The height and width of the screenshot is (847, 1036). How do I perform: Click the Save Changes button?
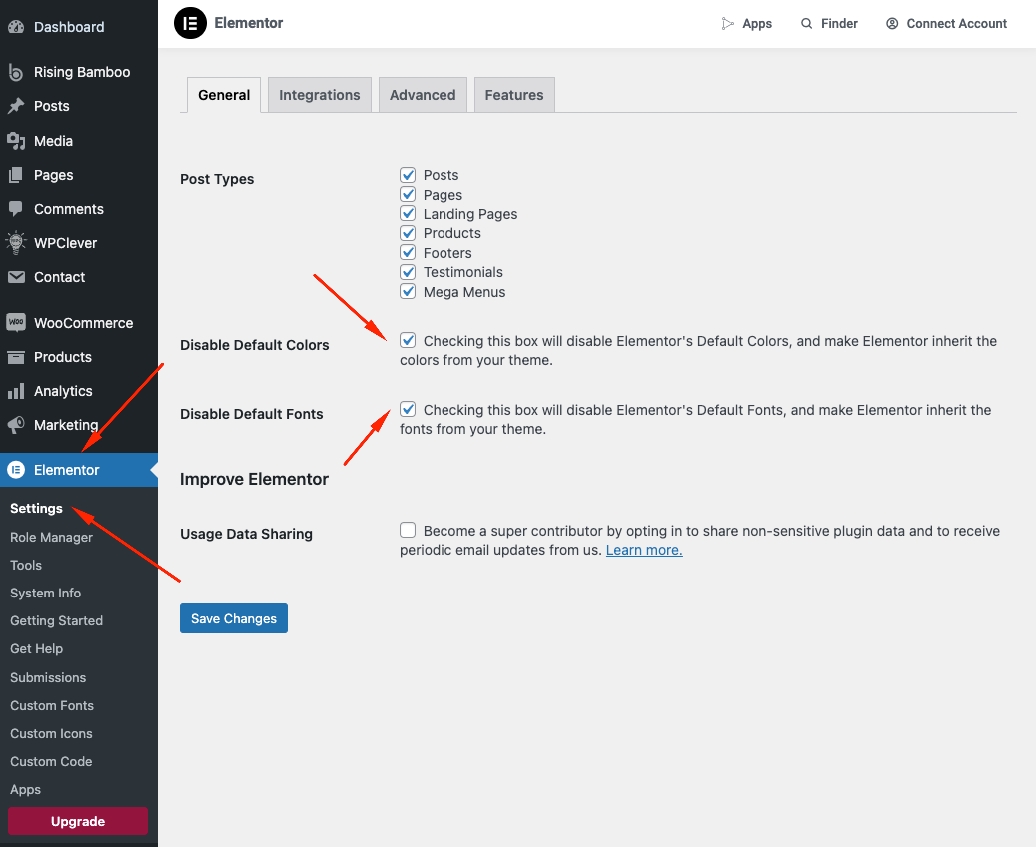tap(234, 618)
